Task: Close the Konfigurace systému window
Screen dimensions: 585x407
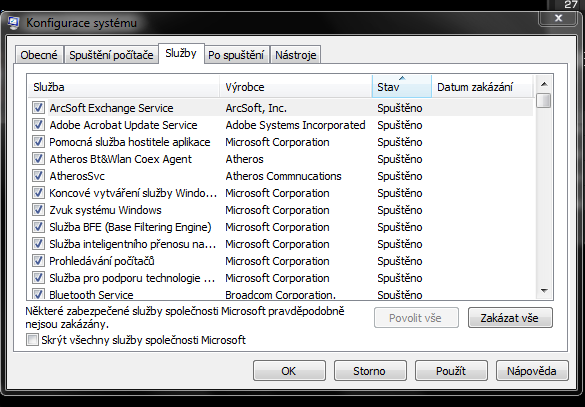Action: [558, 18]
